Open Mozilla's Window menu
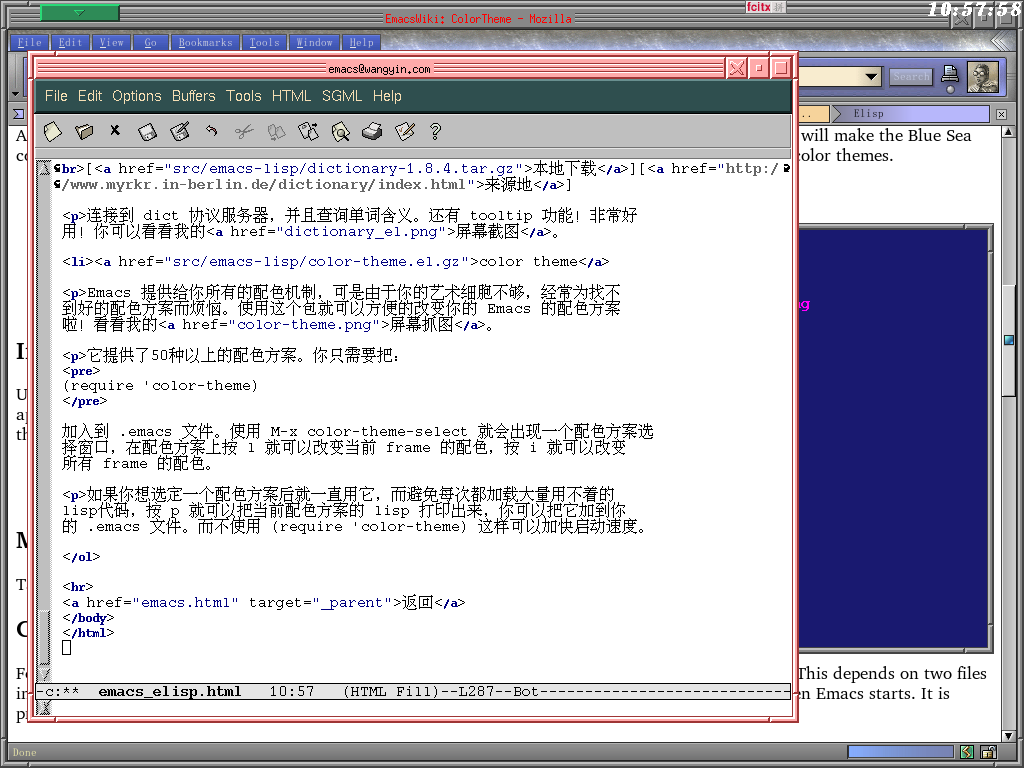The image size is (1024, 768). (x=315, y=42)
